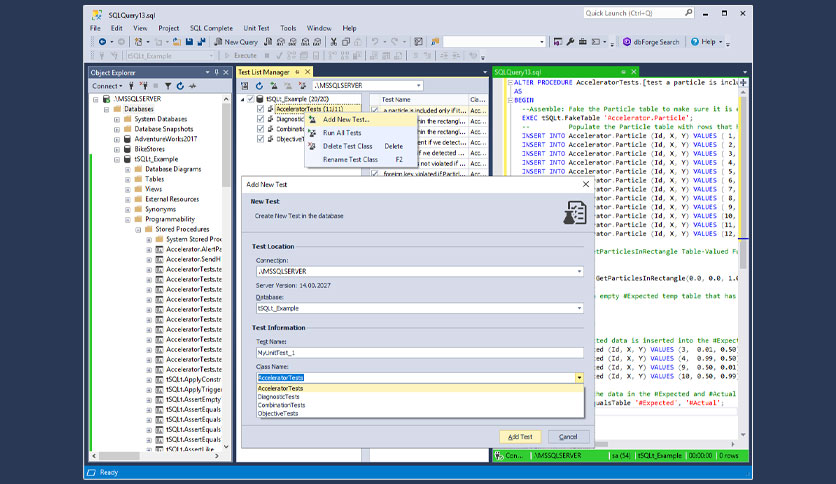Click the Cancel button in dialog
This screenshot has width=836, height=484.
(568, 437)
